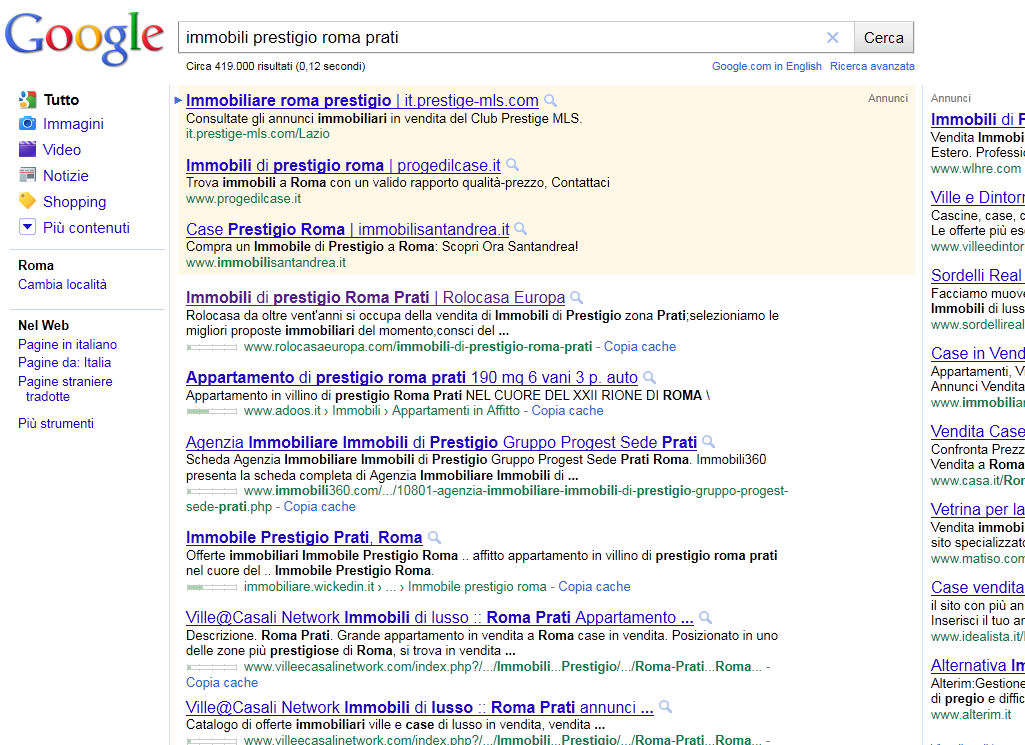Open Copia cache for adoos.it result
Viewport: 1025px width, 745px height.
click(567, 410)
